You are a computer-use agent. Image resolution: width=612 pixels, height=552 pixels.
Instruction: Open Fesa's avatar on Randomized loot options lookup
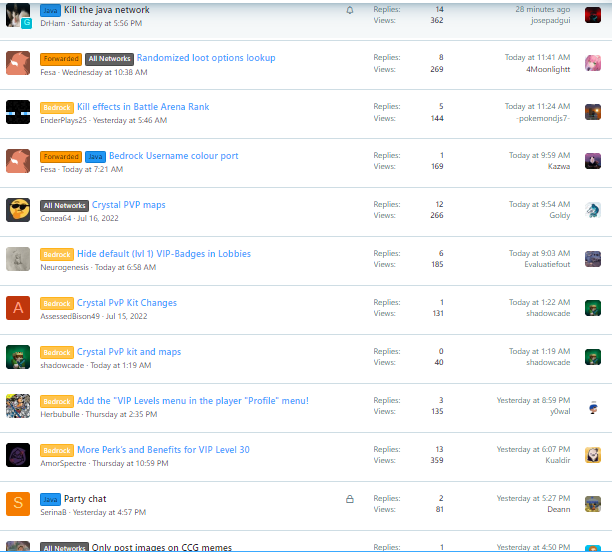18,63
